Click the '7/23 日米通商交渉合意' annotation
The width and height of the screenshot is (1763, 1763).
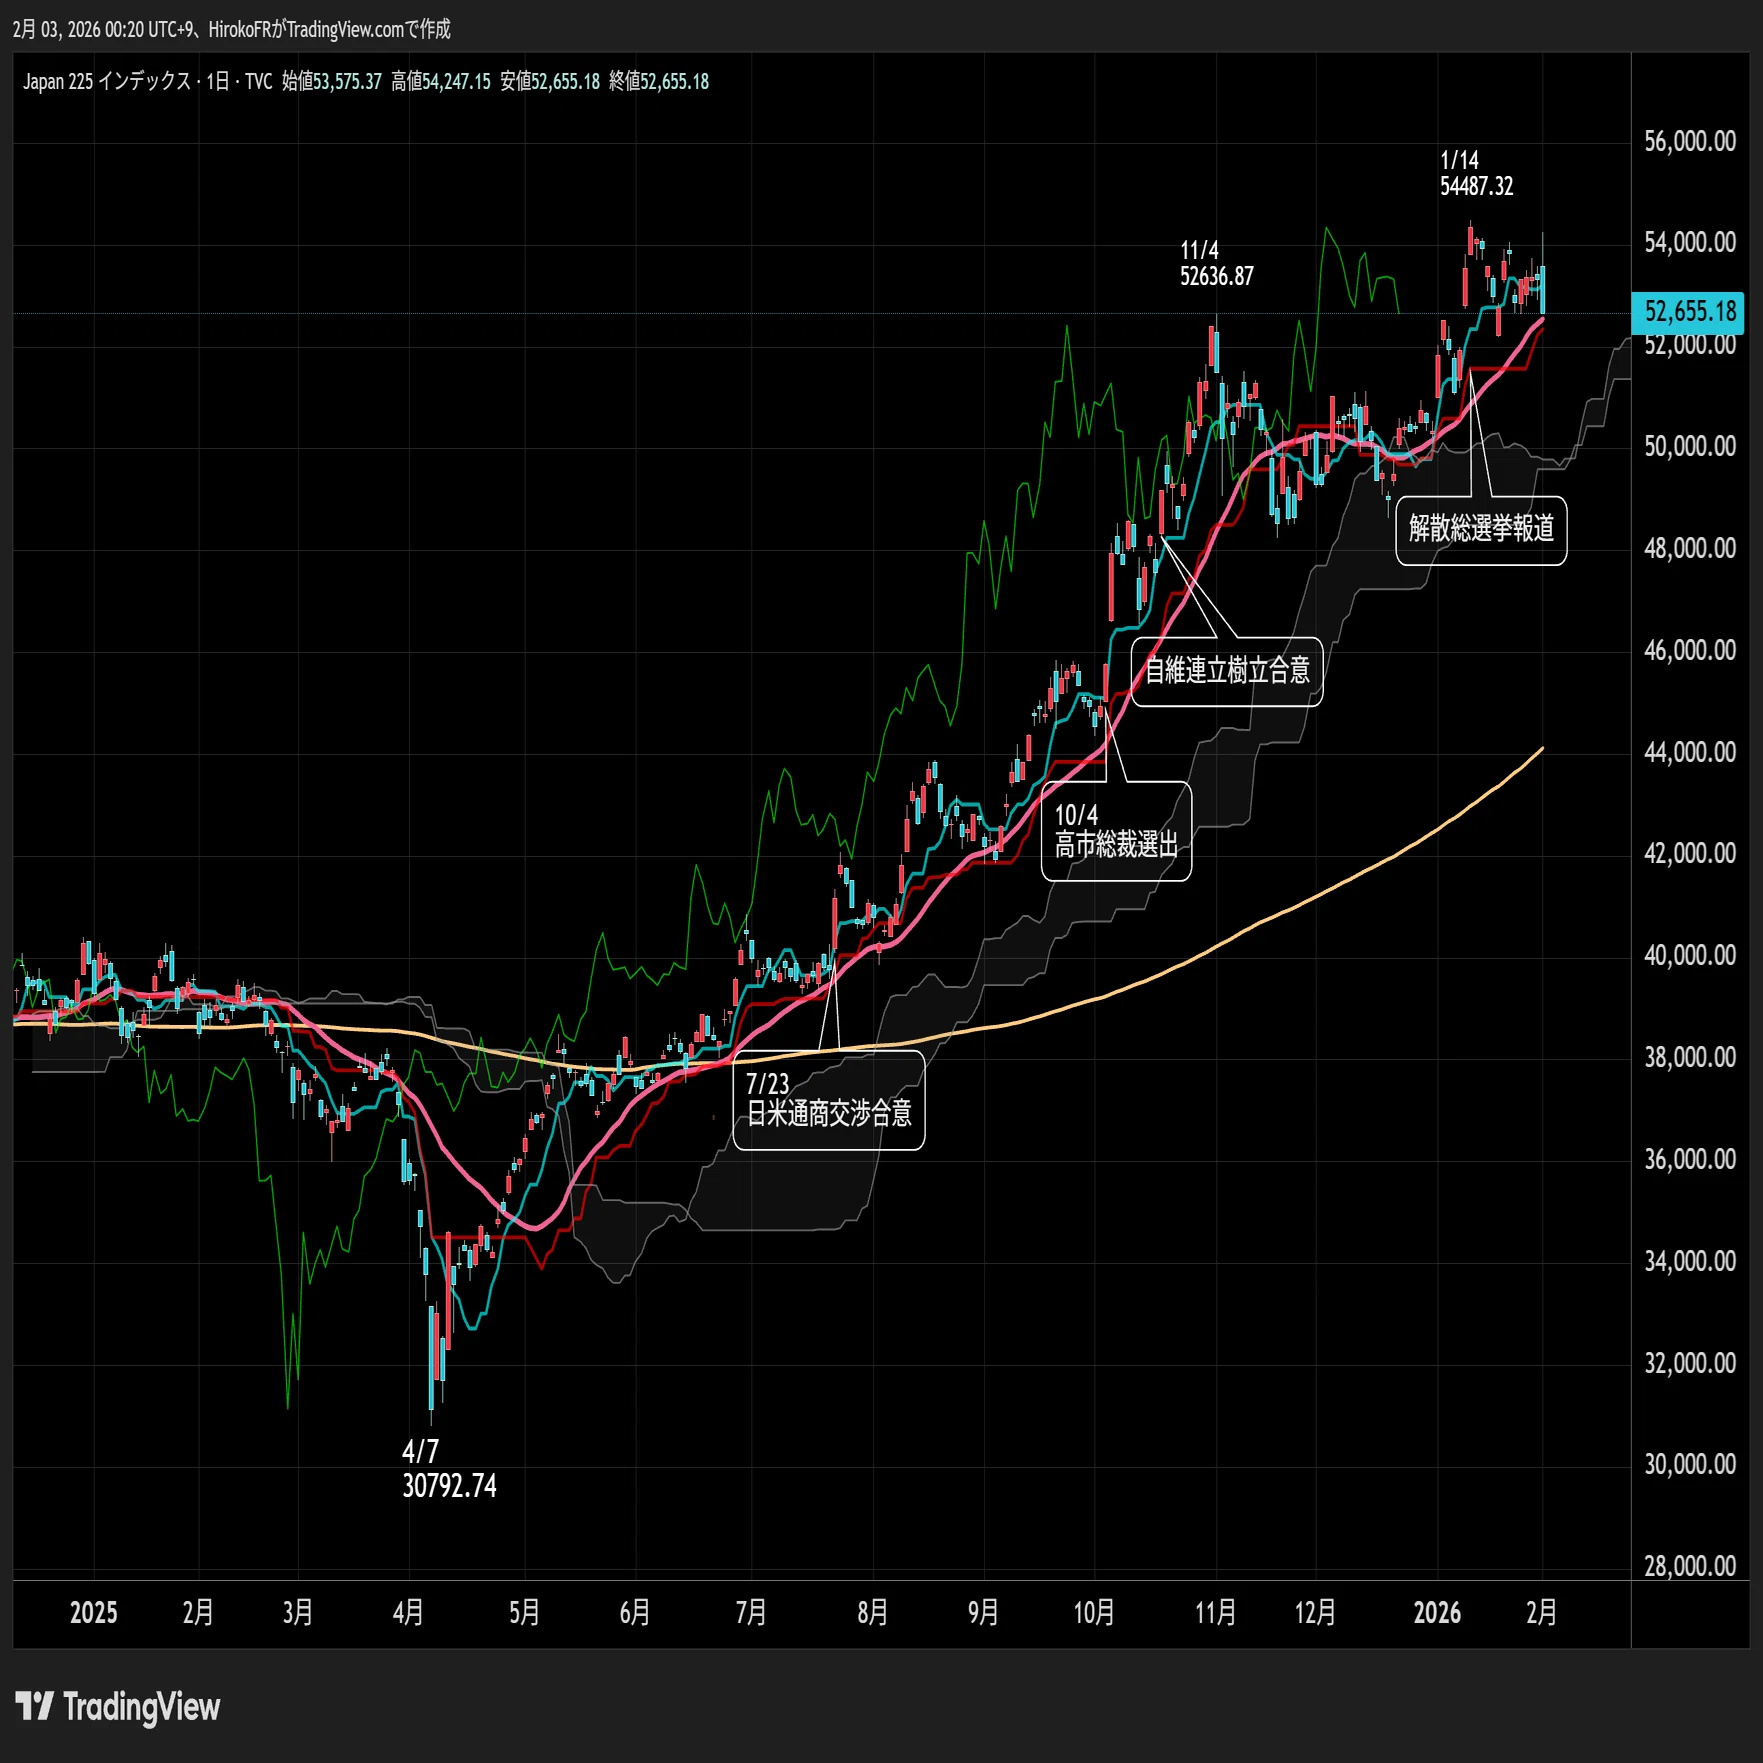(829, 1100)
